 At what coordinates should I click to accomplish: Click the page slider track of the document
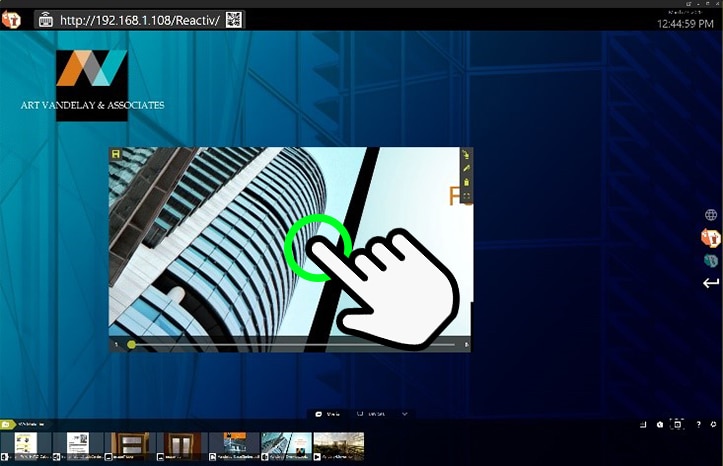(293, 344)
